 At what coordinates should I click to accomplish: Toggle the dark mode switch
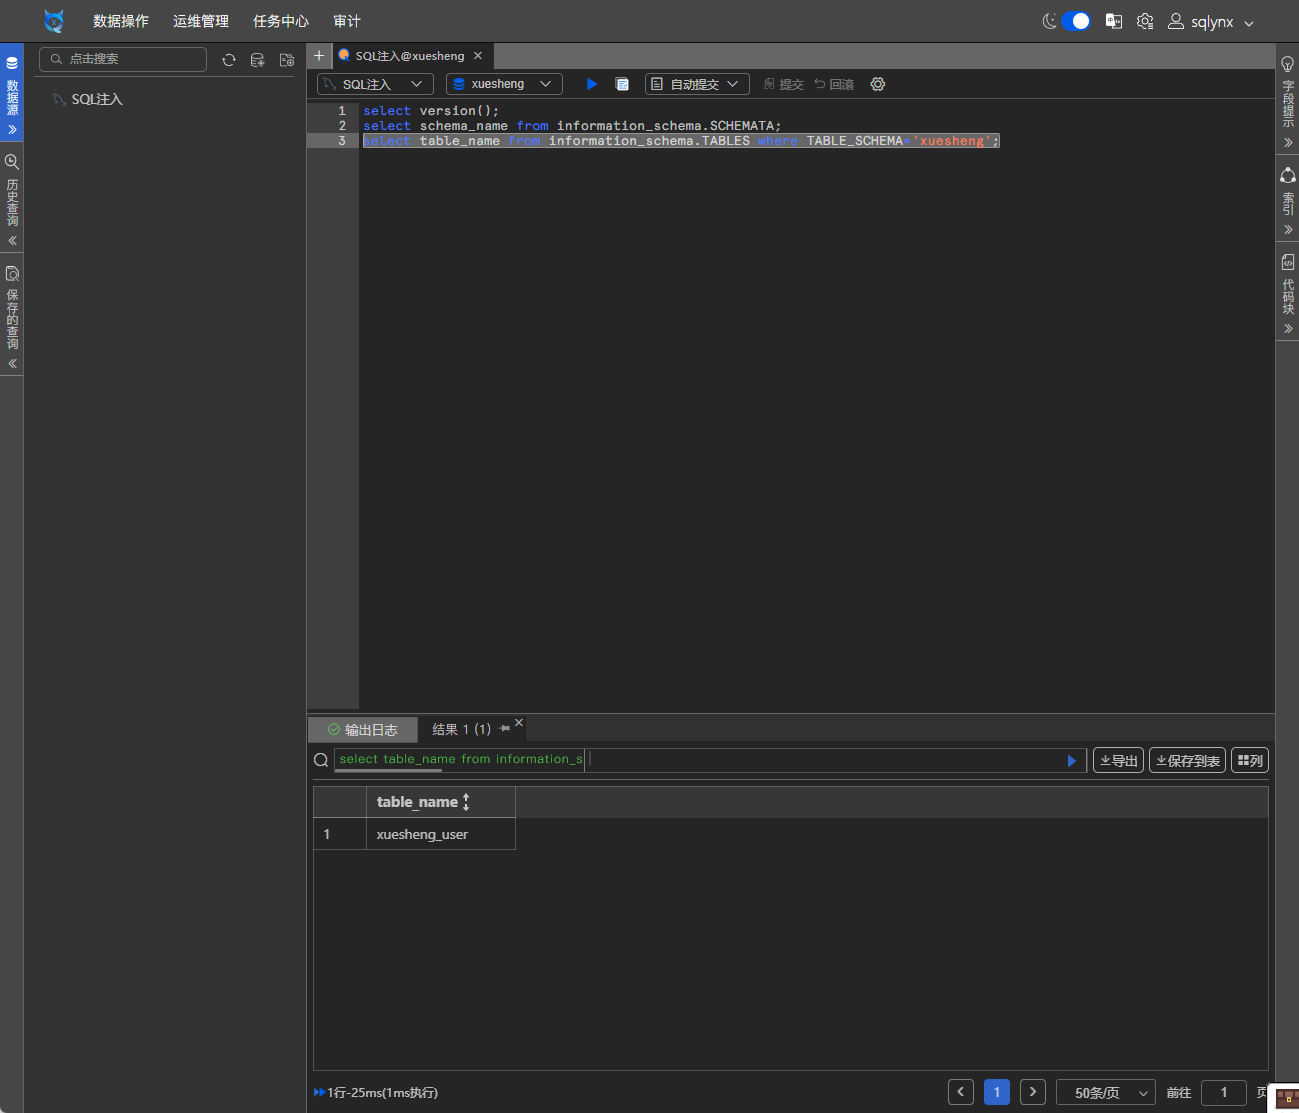click(x=1076, y=21)
